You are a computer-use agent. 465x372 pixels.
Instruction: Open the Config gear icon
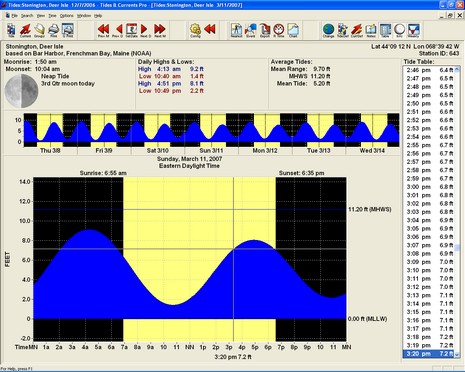(195, 30)
